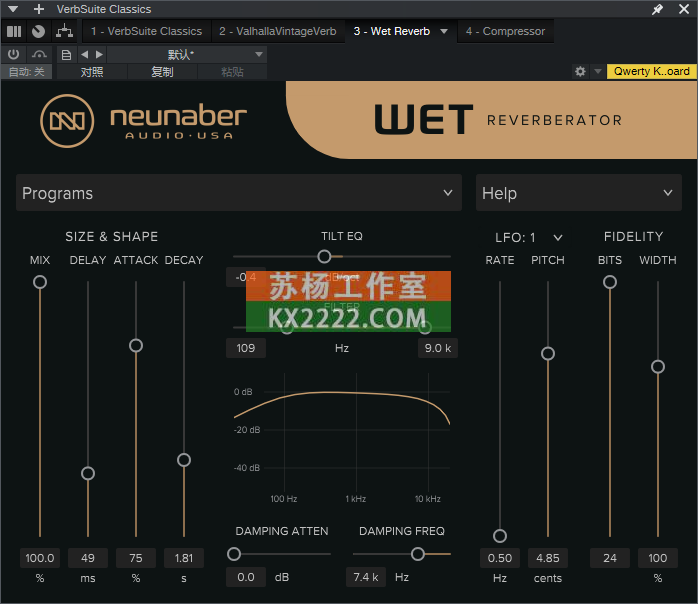Viewport: 698px width, 604px height.
Task: Go to the previous preset with left arrow
Action: [85, 55]
